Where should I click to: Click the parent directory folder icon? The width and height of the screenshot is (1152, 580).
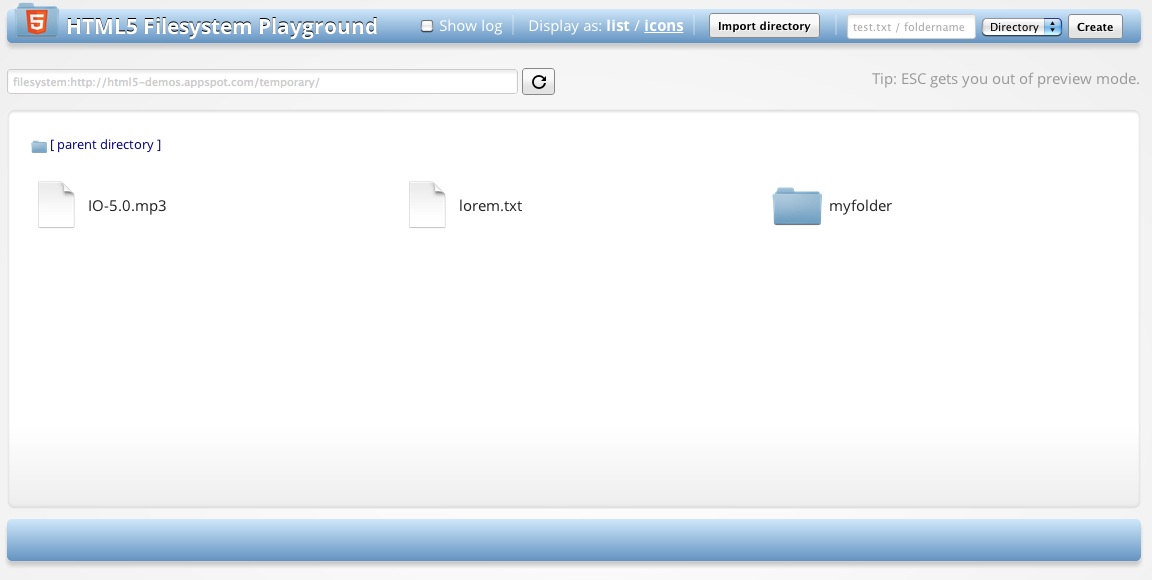pos(39,146)
